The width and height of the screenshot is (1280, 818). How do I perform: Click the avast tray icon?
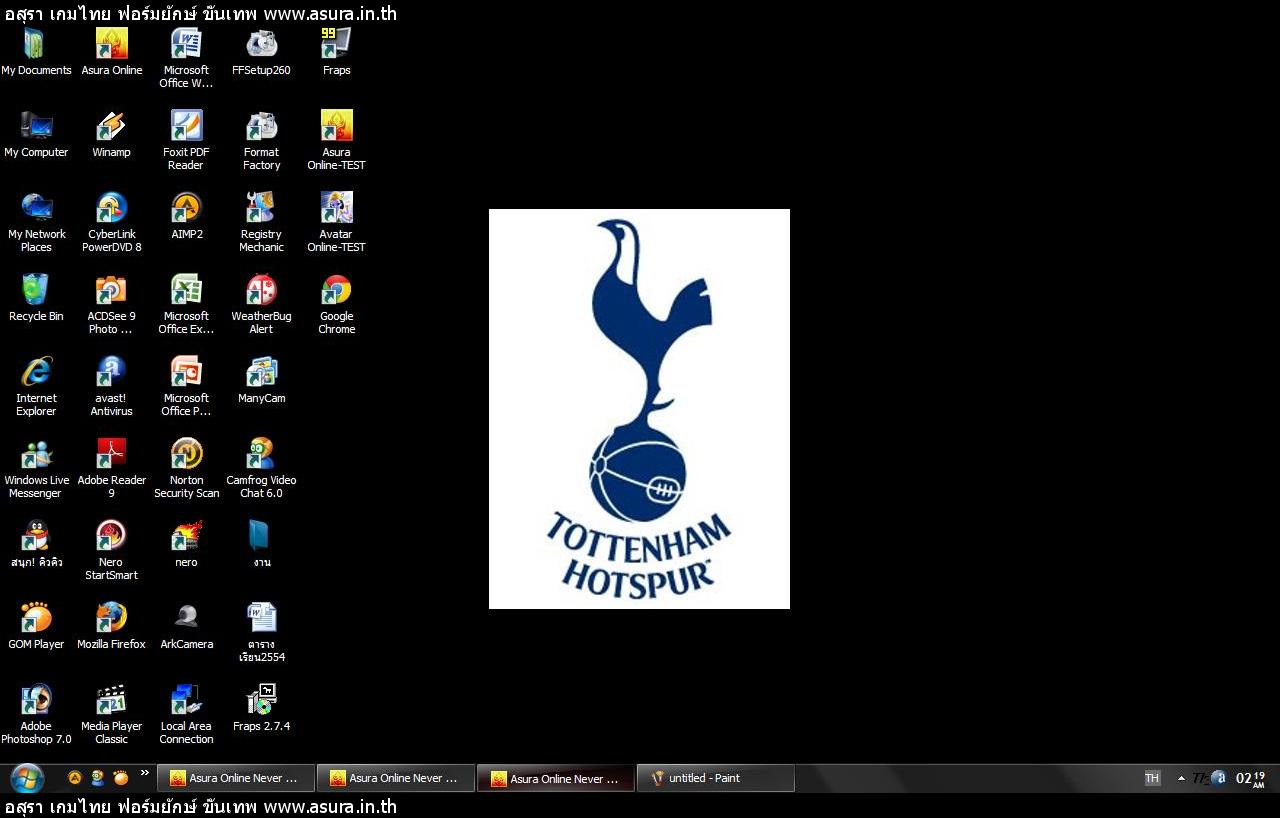point(1219,777)
